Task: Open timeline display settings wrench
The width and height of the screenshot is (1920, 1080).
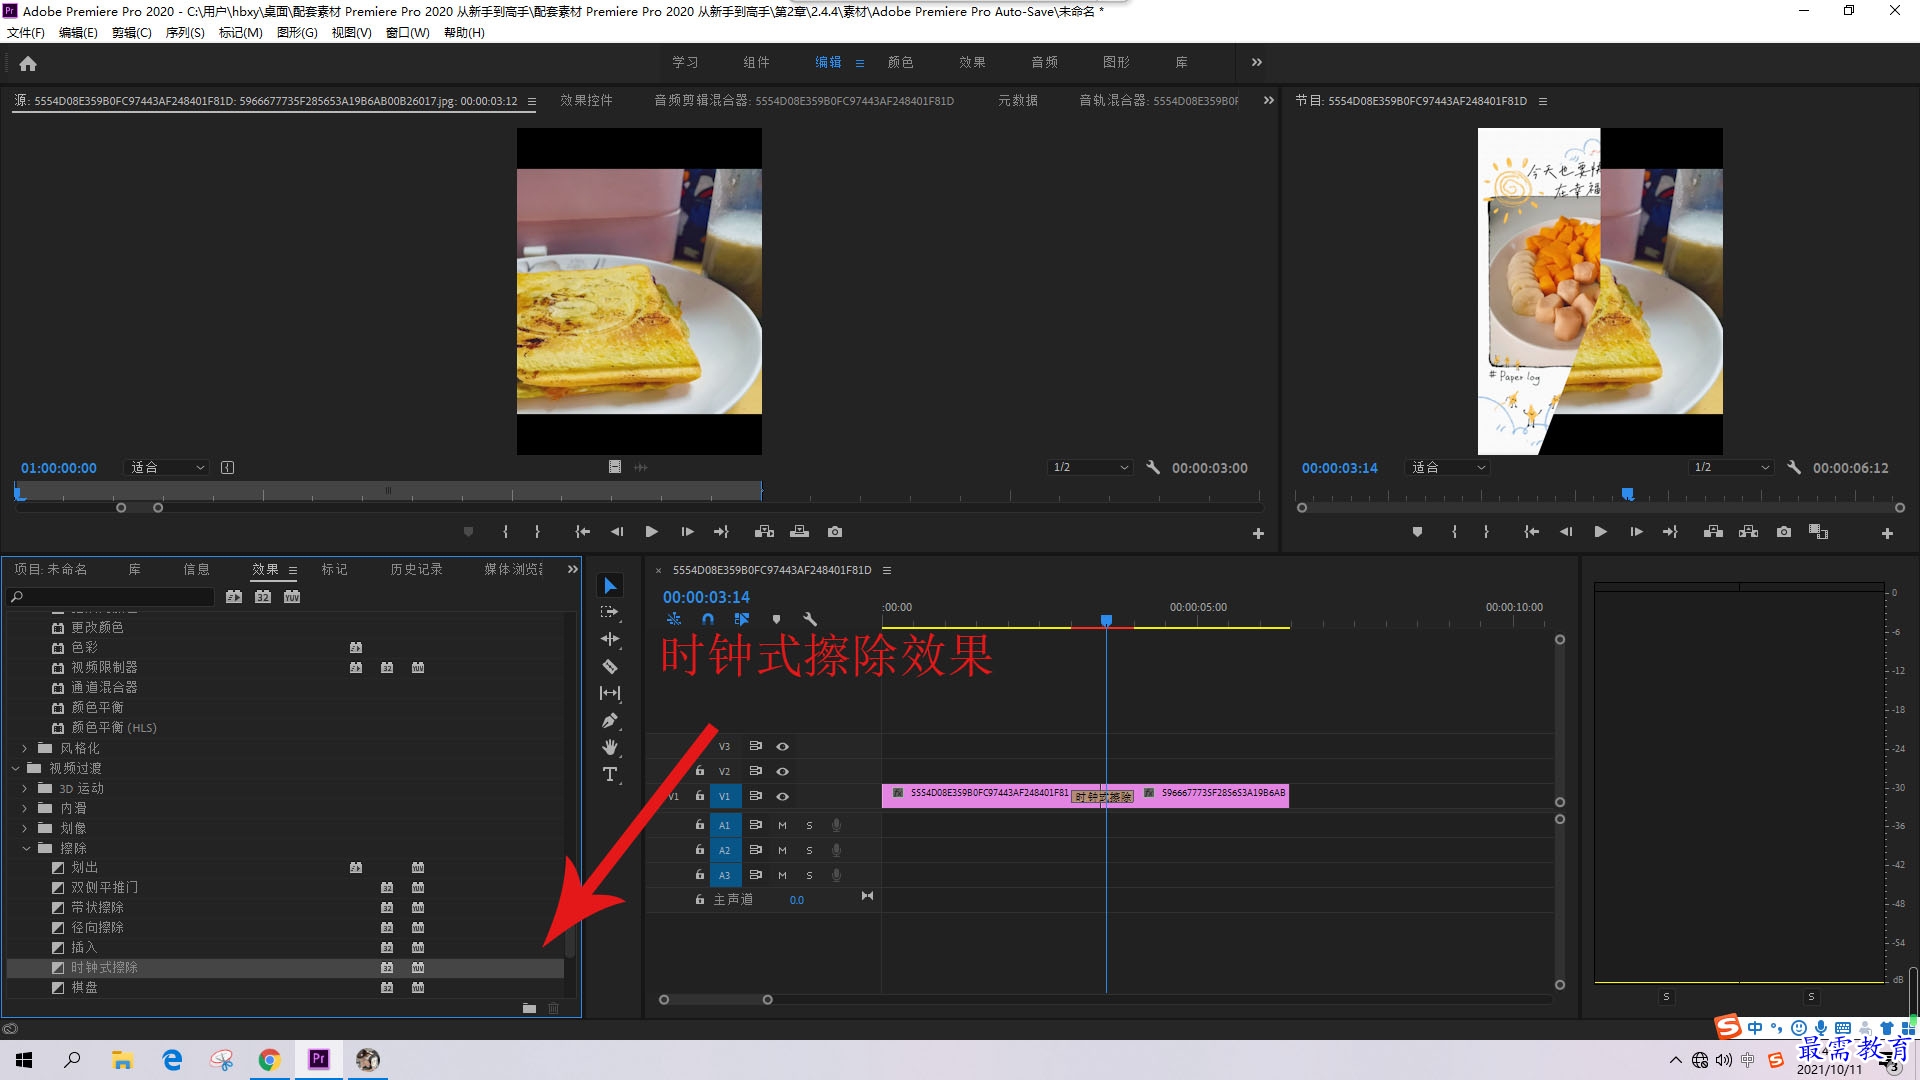Action: coord(810,619)
